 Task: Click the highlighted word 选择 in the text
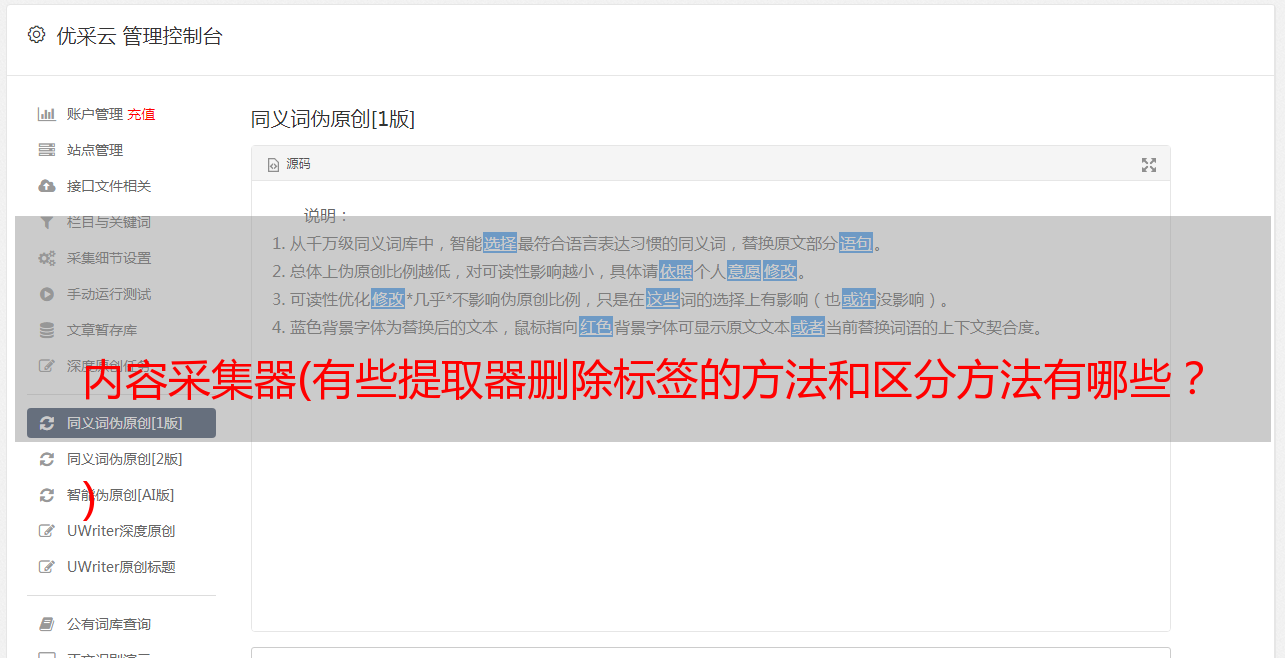tap(500, 243)
